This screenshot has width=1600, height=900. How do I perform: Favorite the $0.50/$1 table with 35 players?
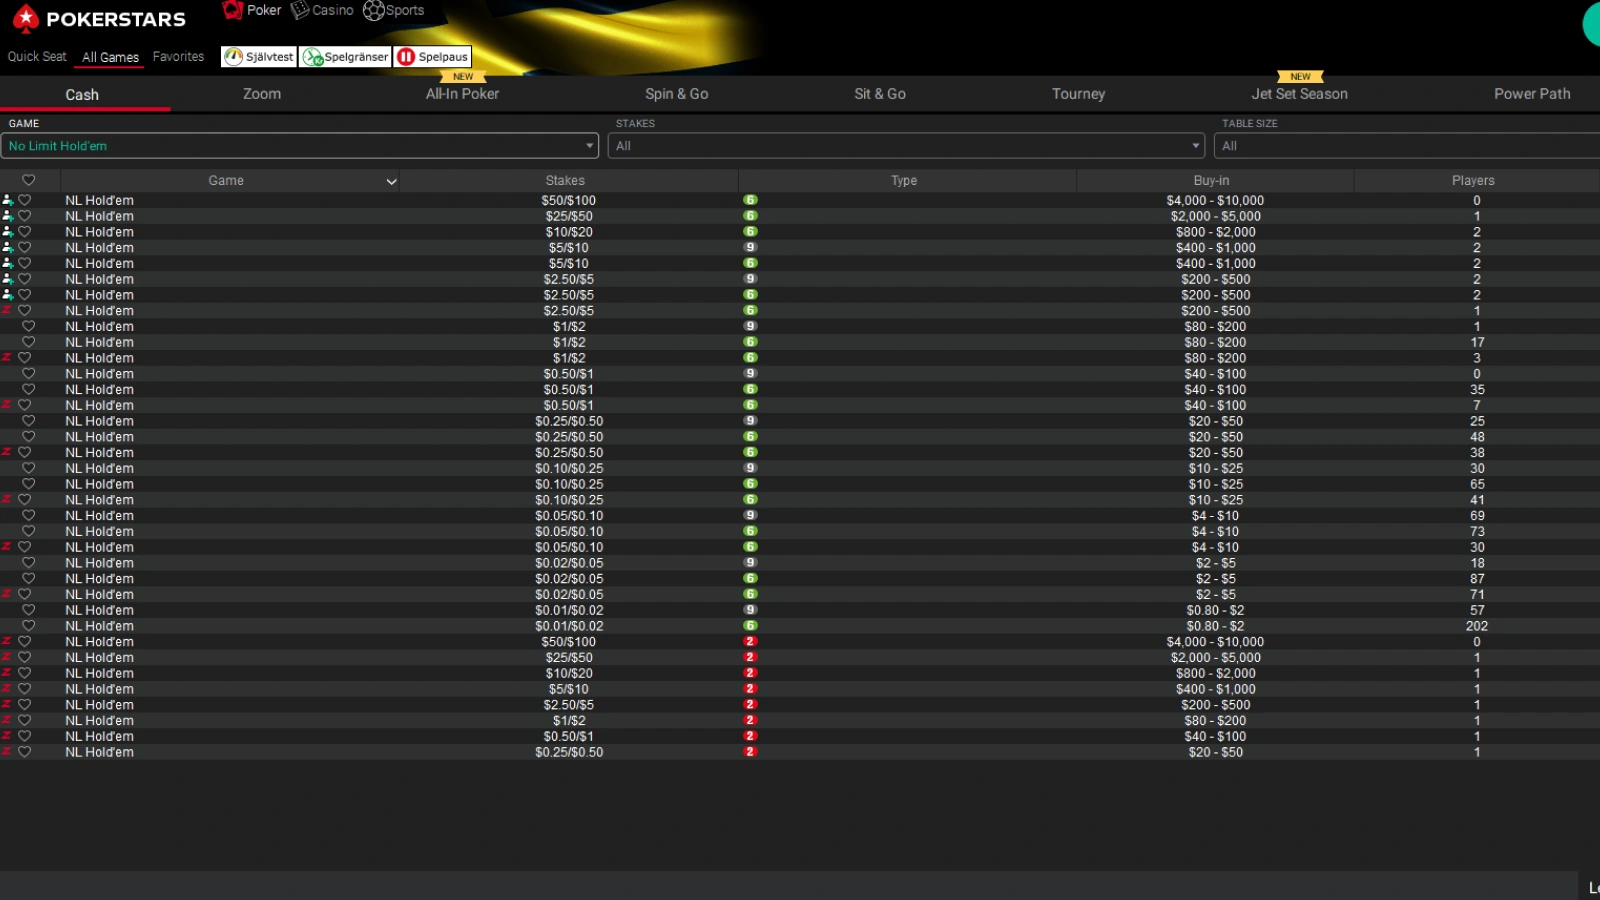[29, 390]
